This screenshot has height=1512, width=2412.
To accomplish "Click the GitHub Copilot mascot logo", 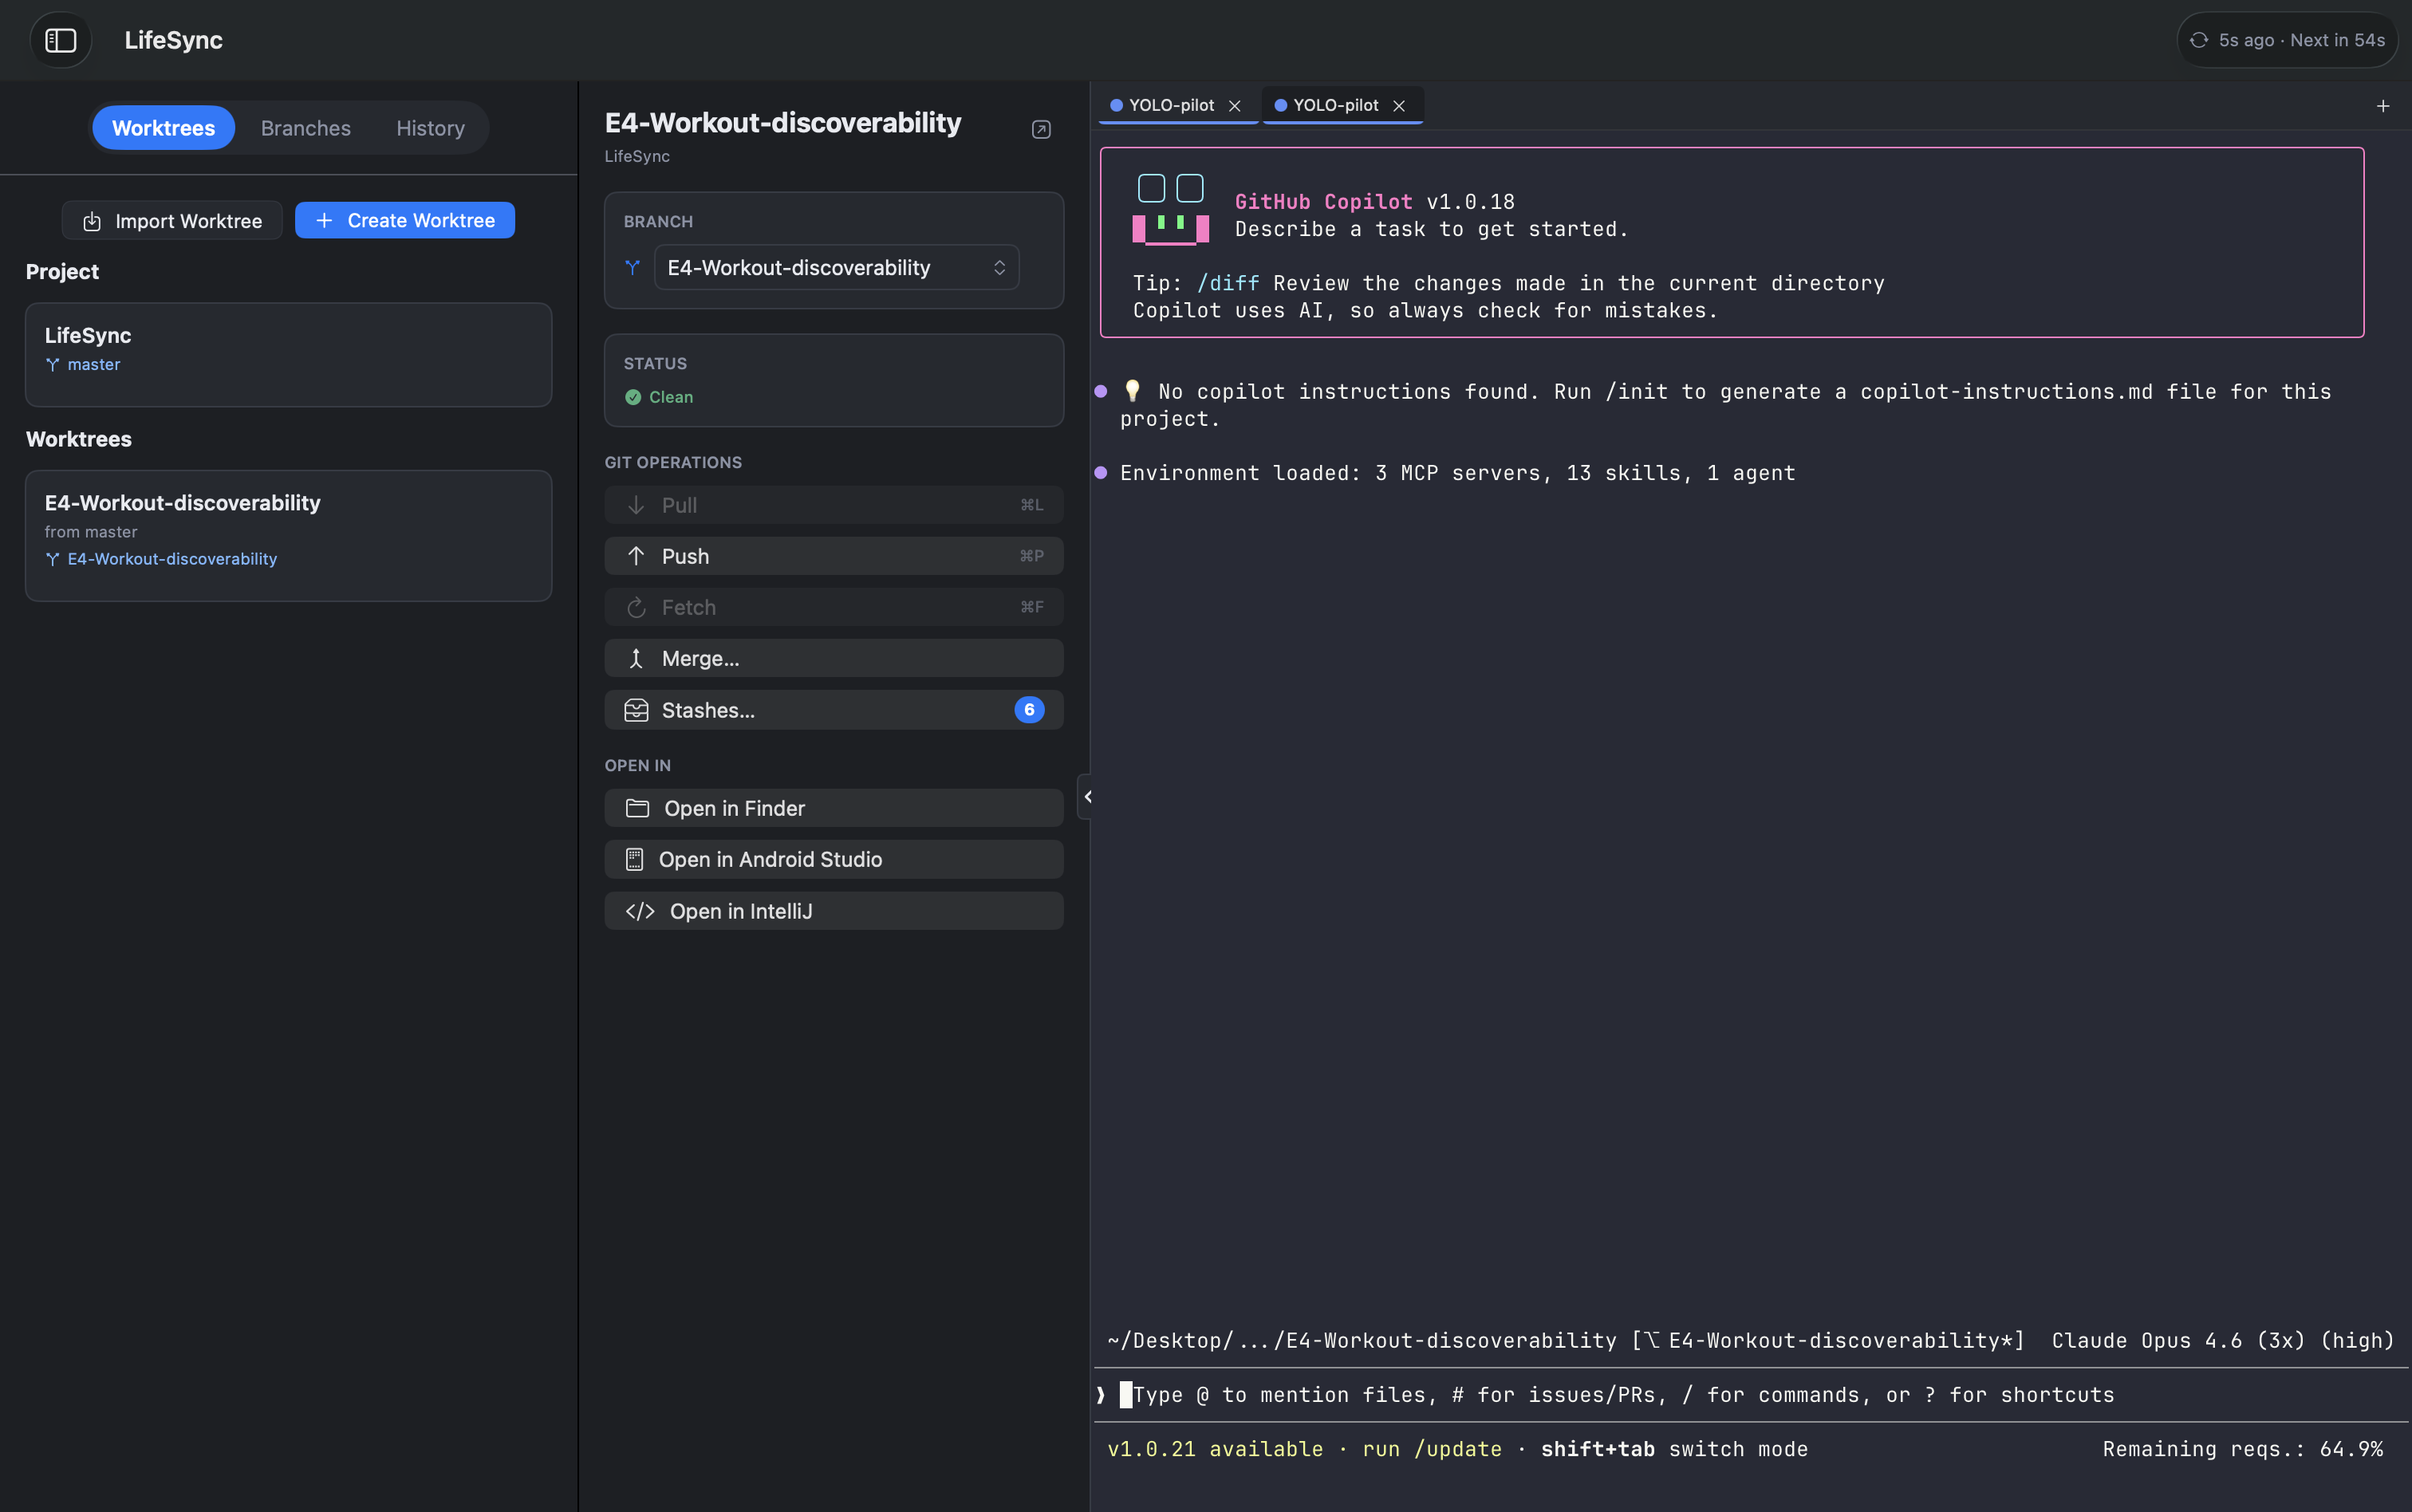I will tap(1170, 208).
